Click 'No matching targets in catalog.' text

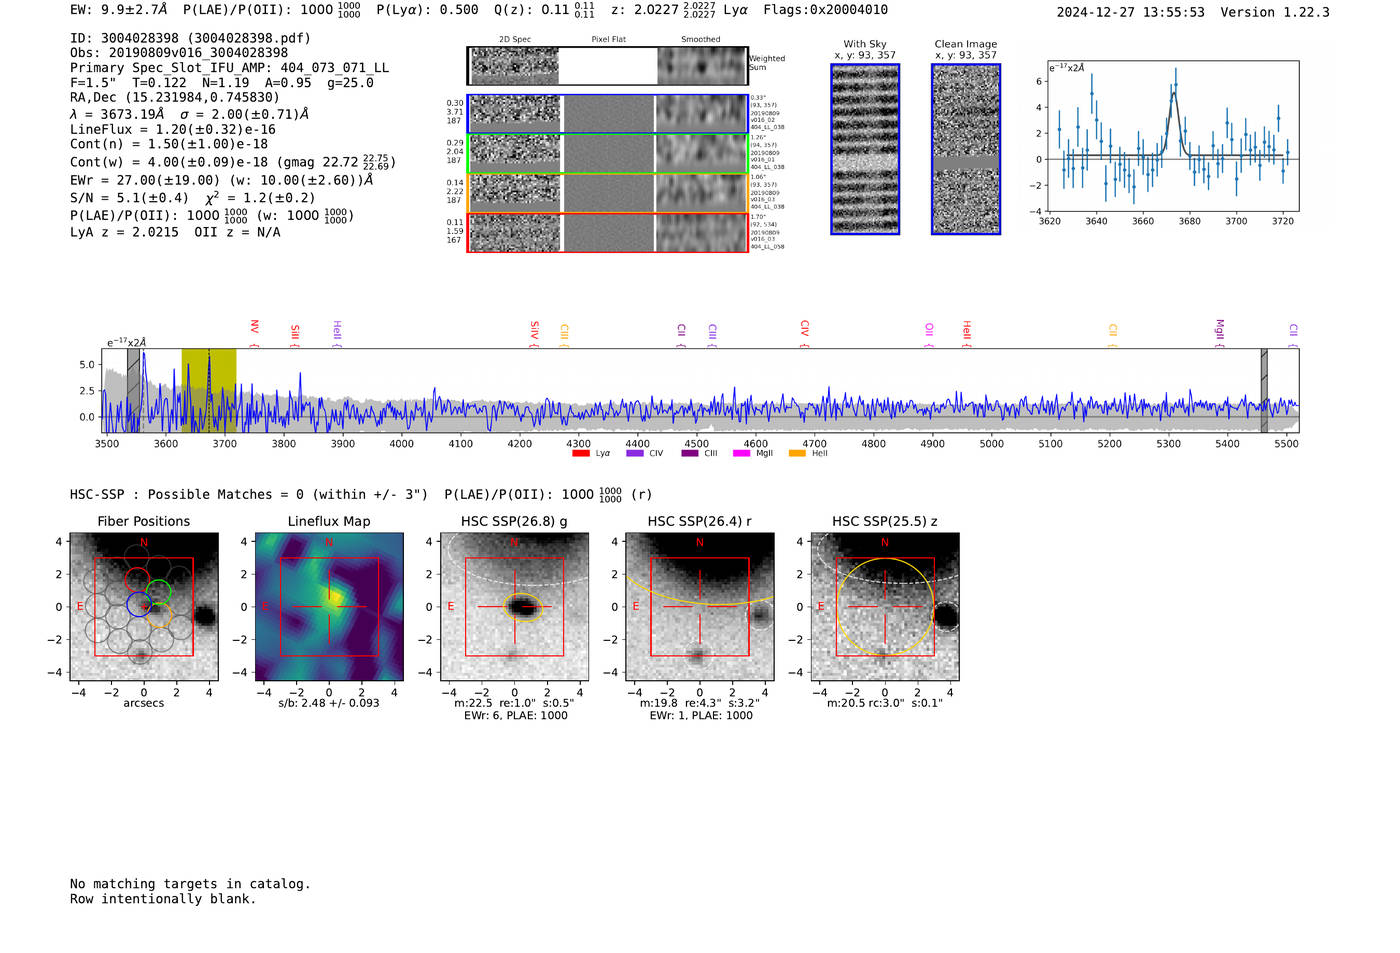coord(190,884)
